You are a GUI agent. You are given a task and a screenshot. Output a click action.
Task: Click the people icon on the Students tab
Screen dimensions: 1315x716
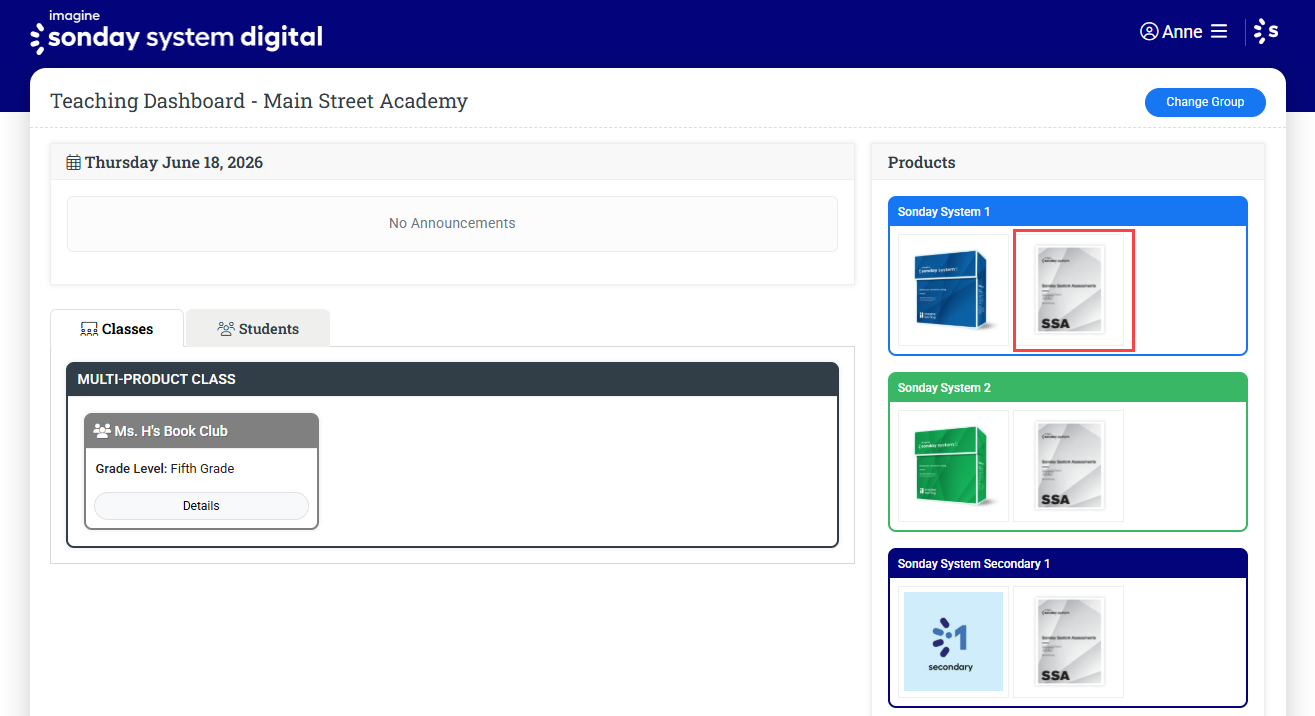pos(226,328)
